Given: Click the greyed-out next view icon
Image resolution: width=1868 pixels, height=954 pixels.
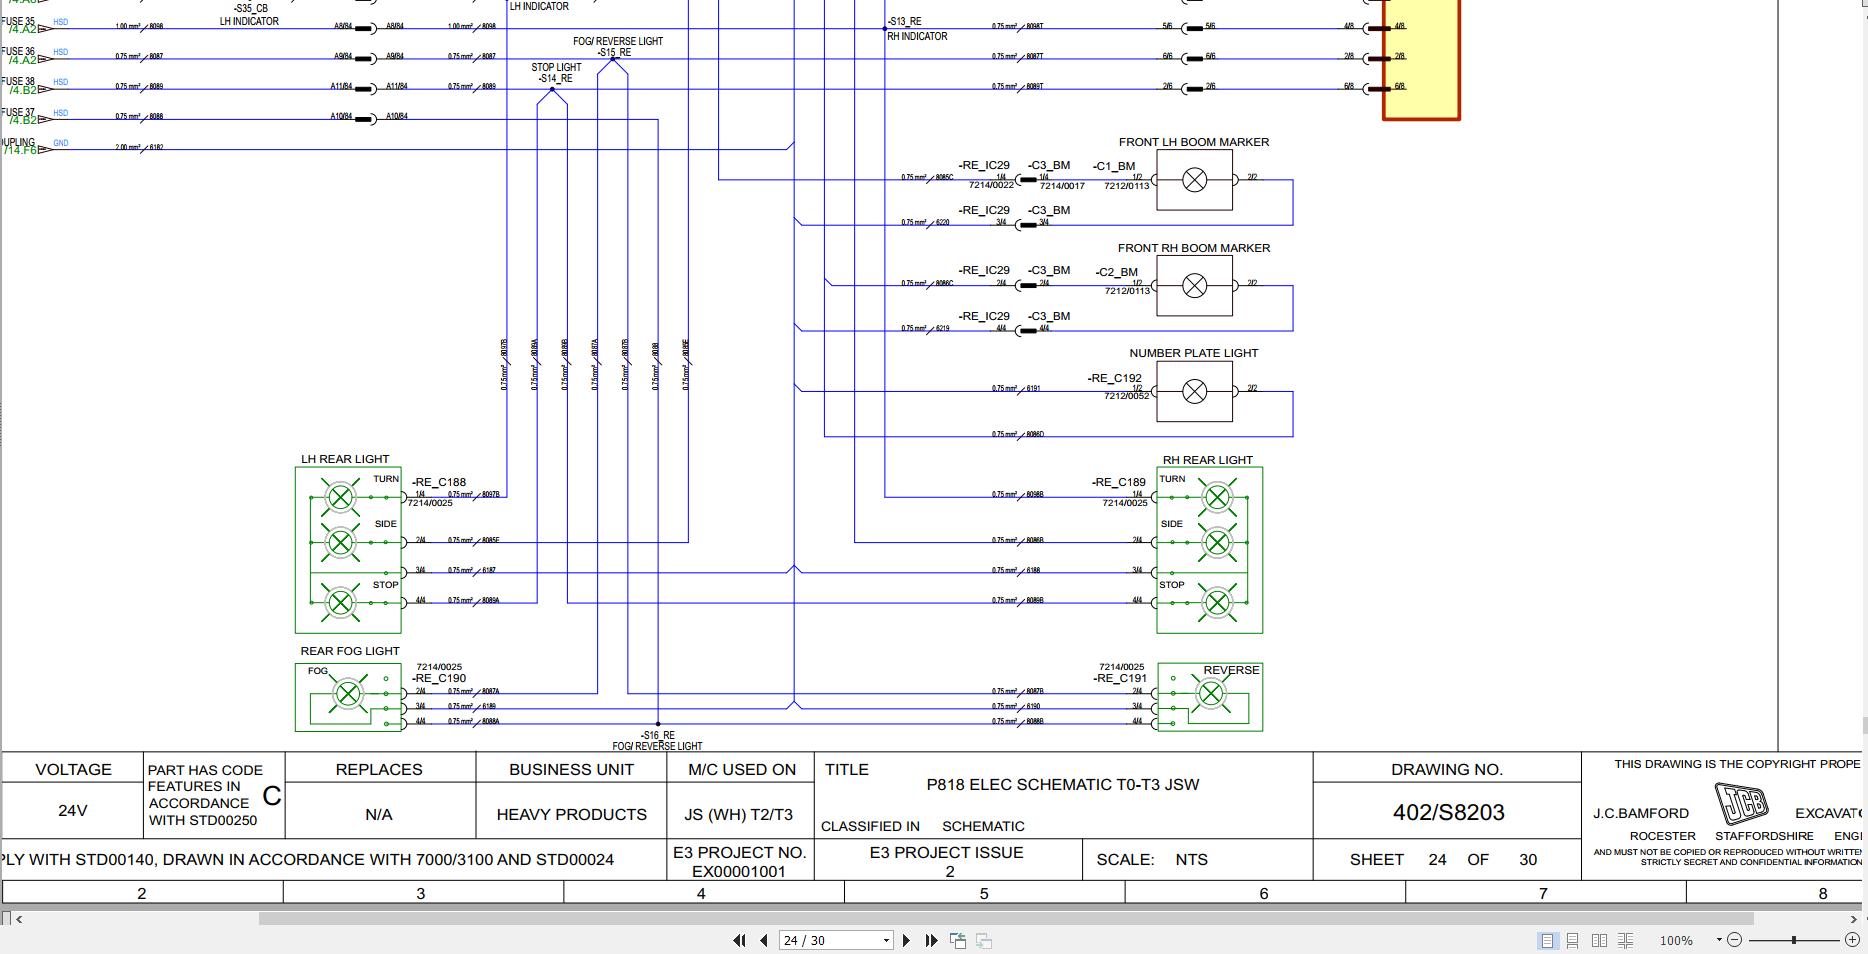Looking at the screenshot, I should point(984,940).
